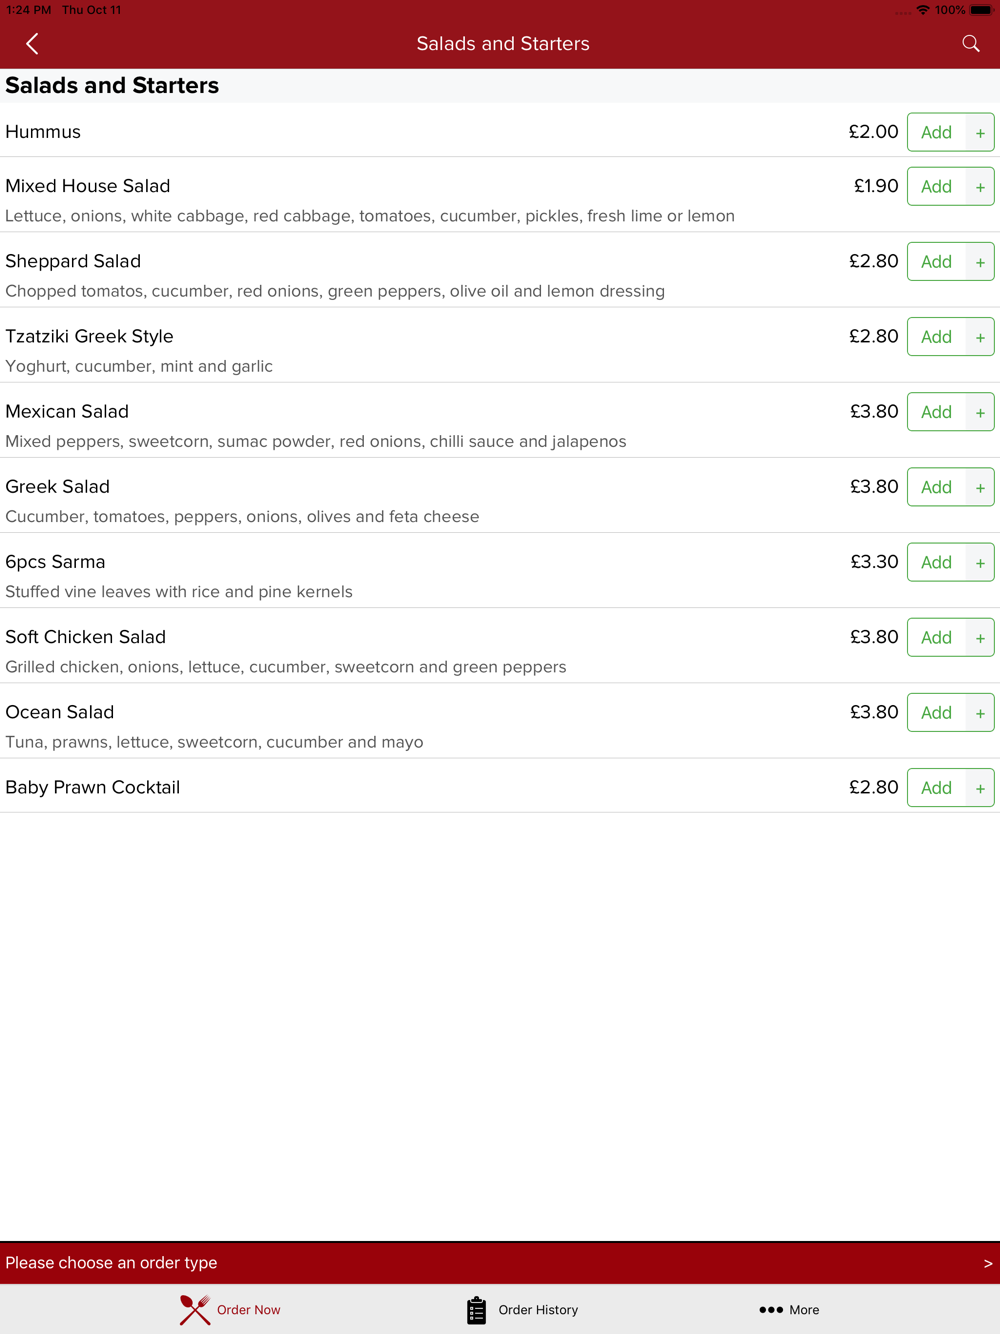The image size is (1000, 1334).
Task: Tap the Order Now cutlery icon
Action: click(195, 1310)
